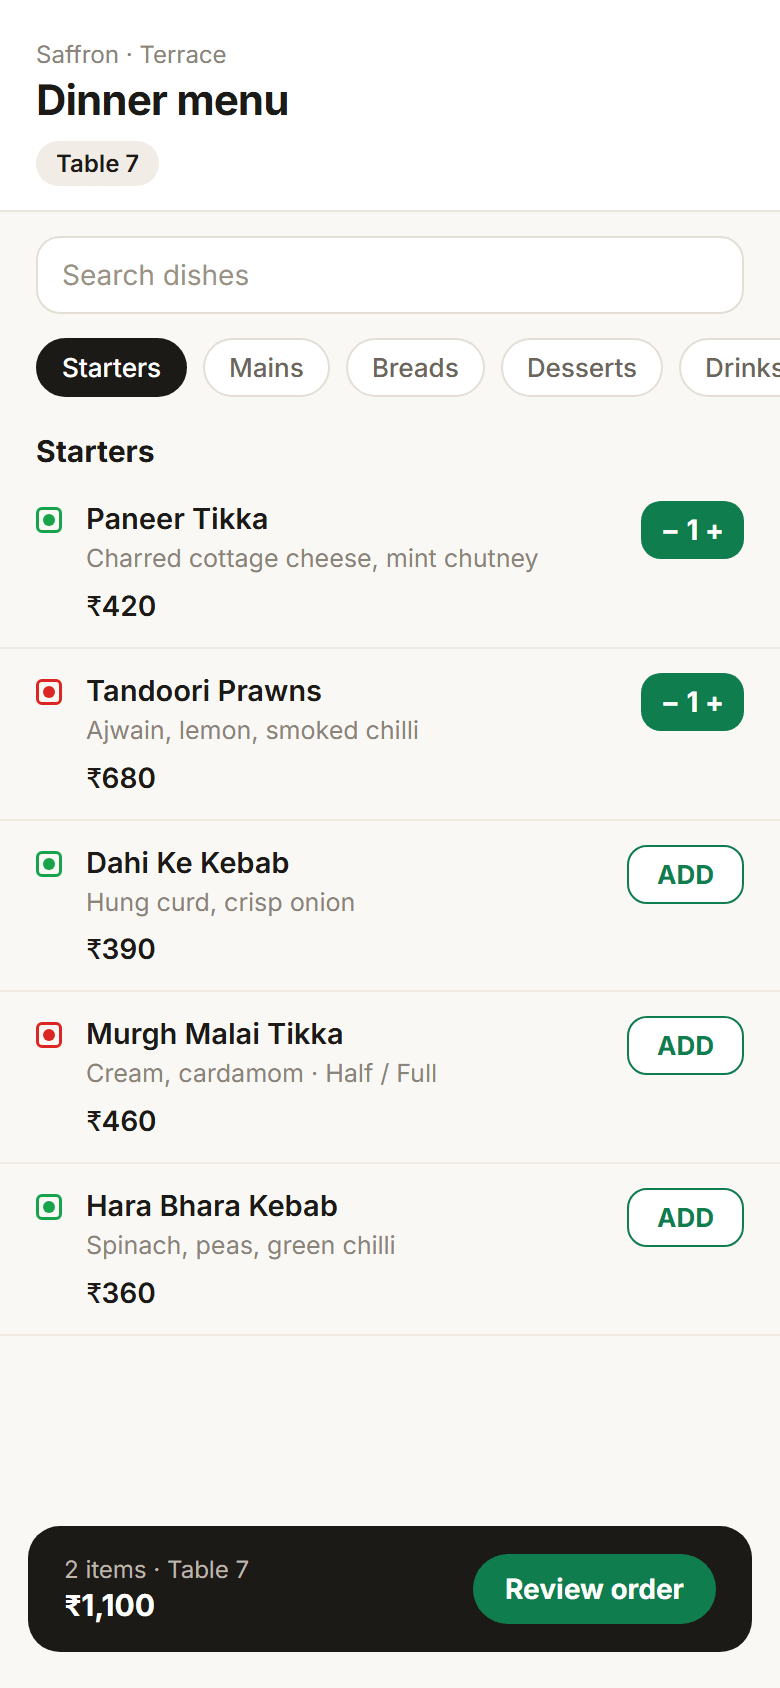780x1688 pixels.
Task: Tap the Table 7 chip
Action: (x=97, y=164)
